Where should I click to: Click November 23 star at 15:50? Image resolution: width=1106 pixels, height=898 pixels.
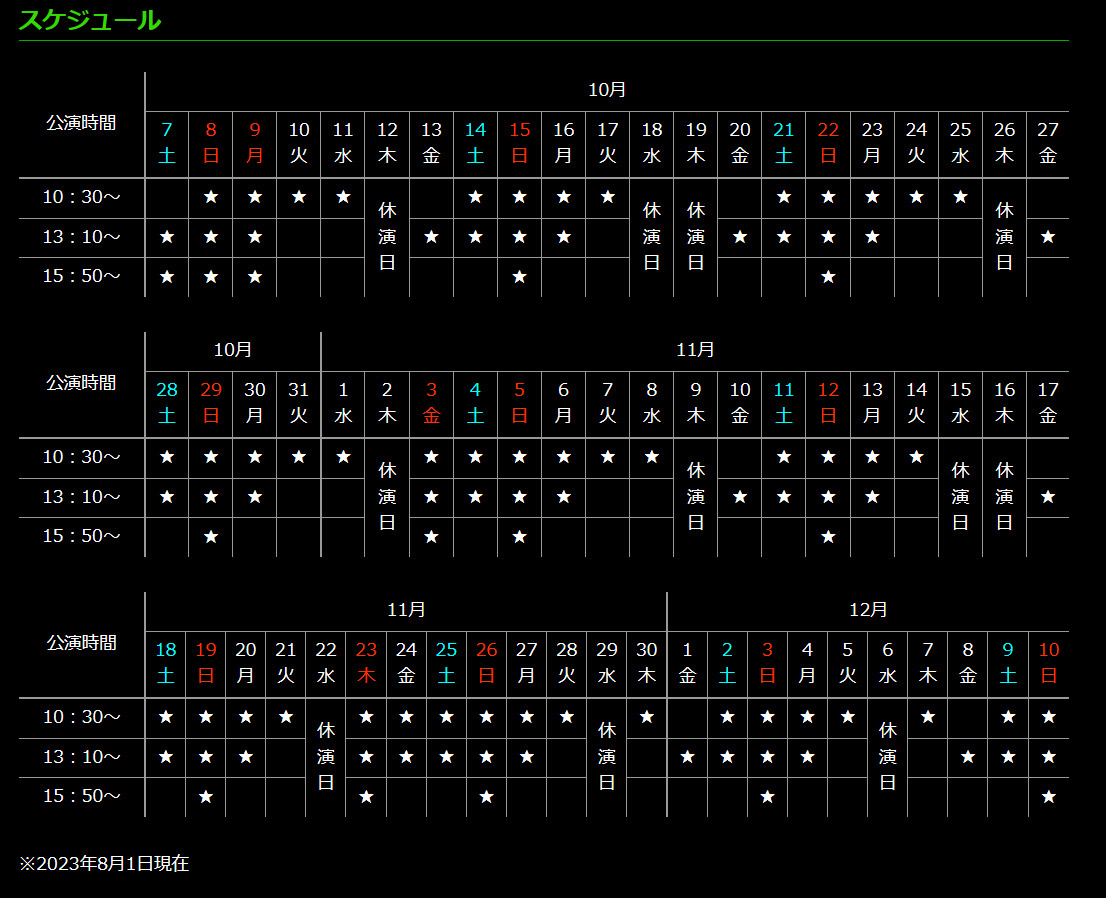(x=366, y=797)
